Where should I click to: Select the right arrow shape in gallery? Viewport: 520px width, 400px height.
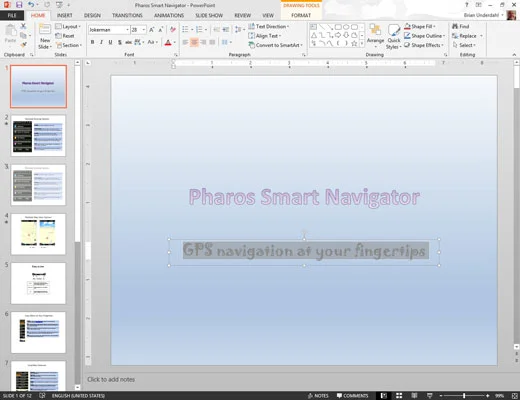pos(338,35)
